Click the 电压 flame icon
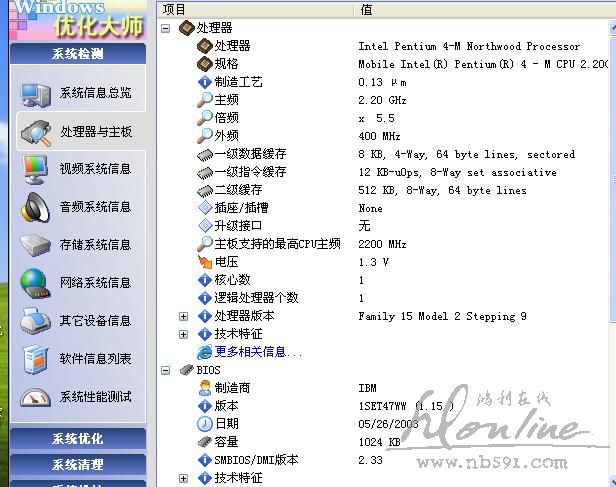This screenshot has width=616, height=487. pos(205,262)
